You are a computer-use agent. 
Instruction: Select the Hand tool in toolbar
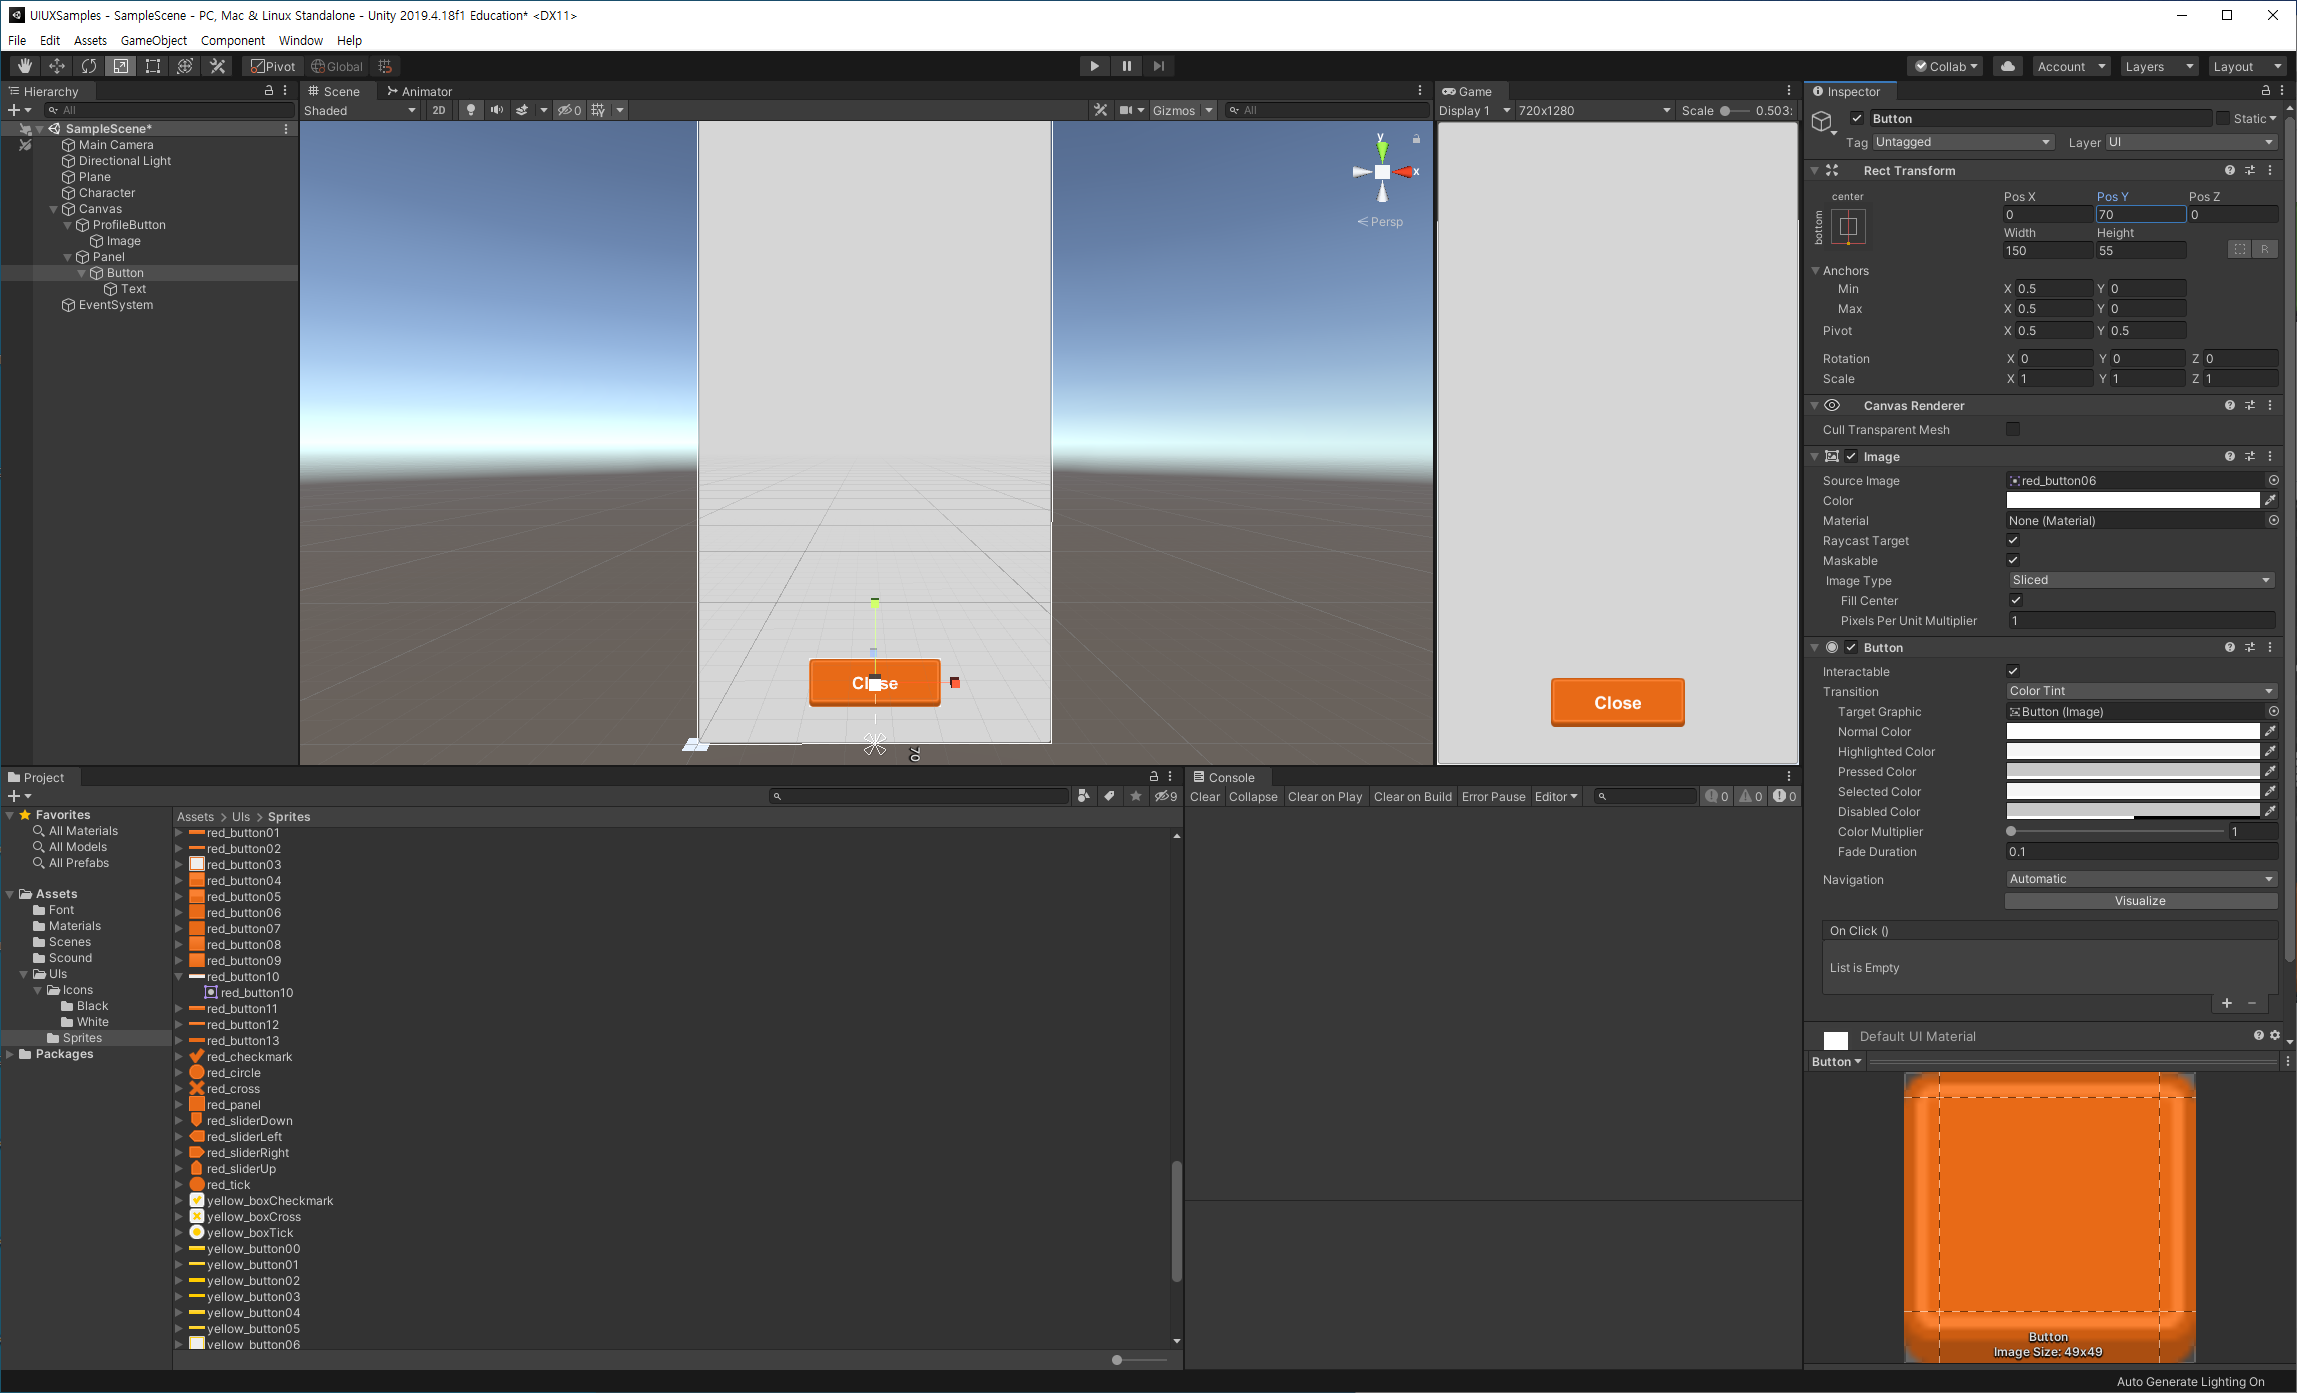[25, 66]
